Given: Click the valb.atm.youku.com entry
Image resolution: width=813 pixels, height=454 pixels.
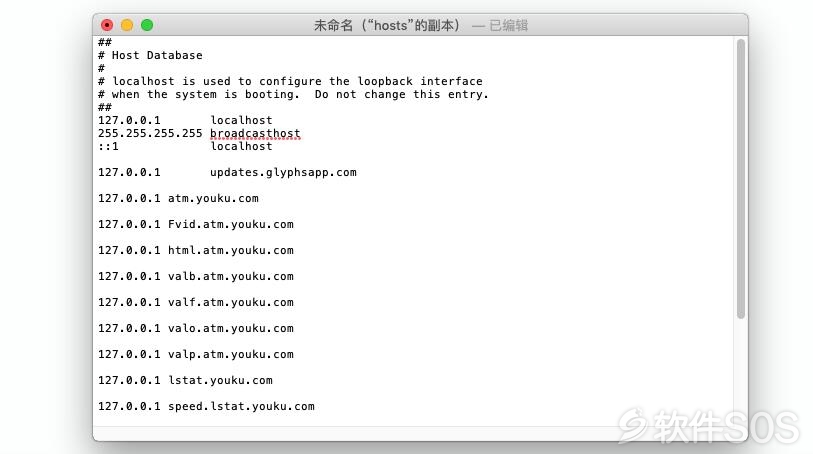Looking at the screenshot, I should point(231,276).
